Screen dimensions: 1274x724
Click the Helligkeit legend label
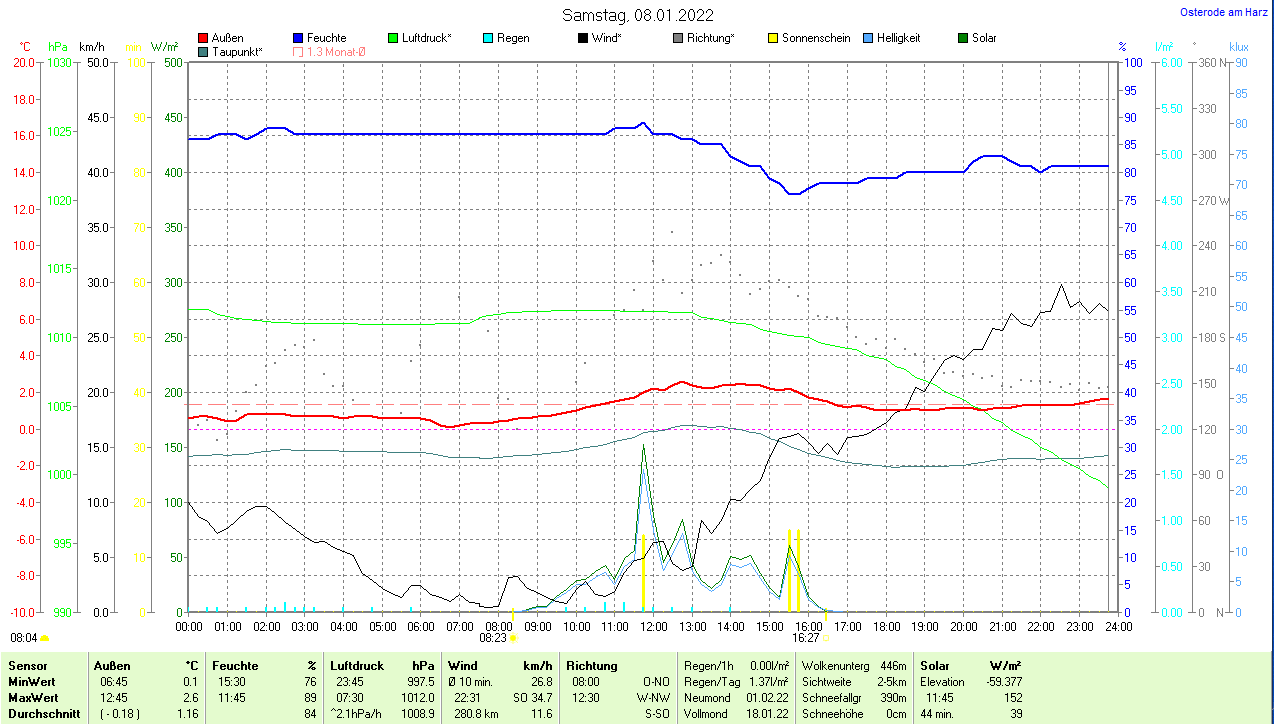click(x=898, y=38)
